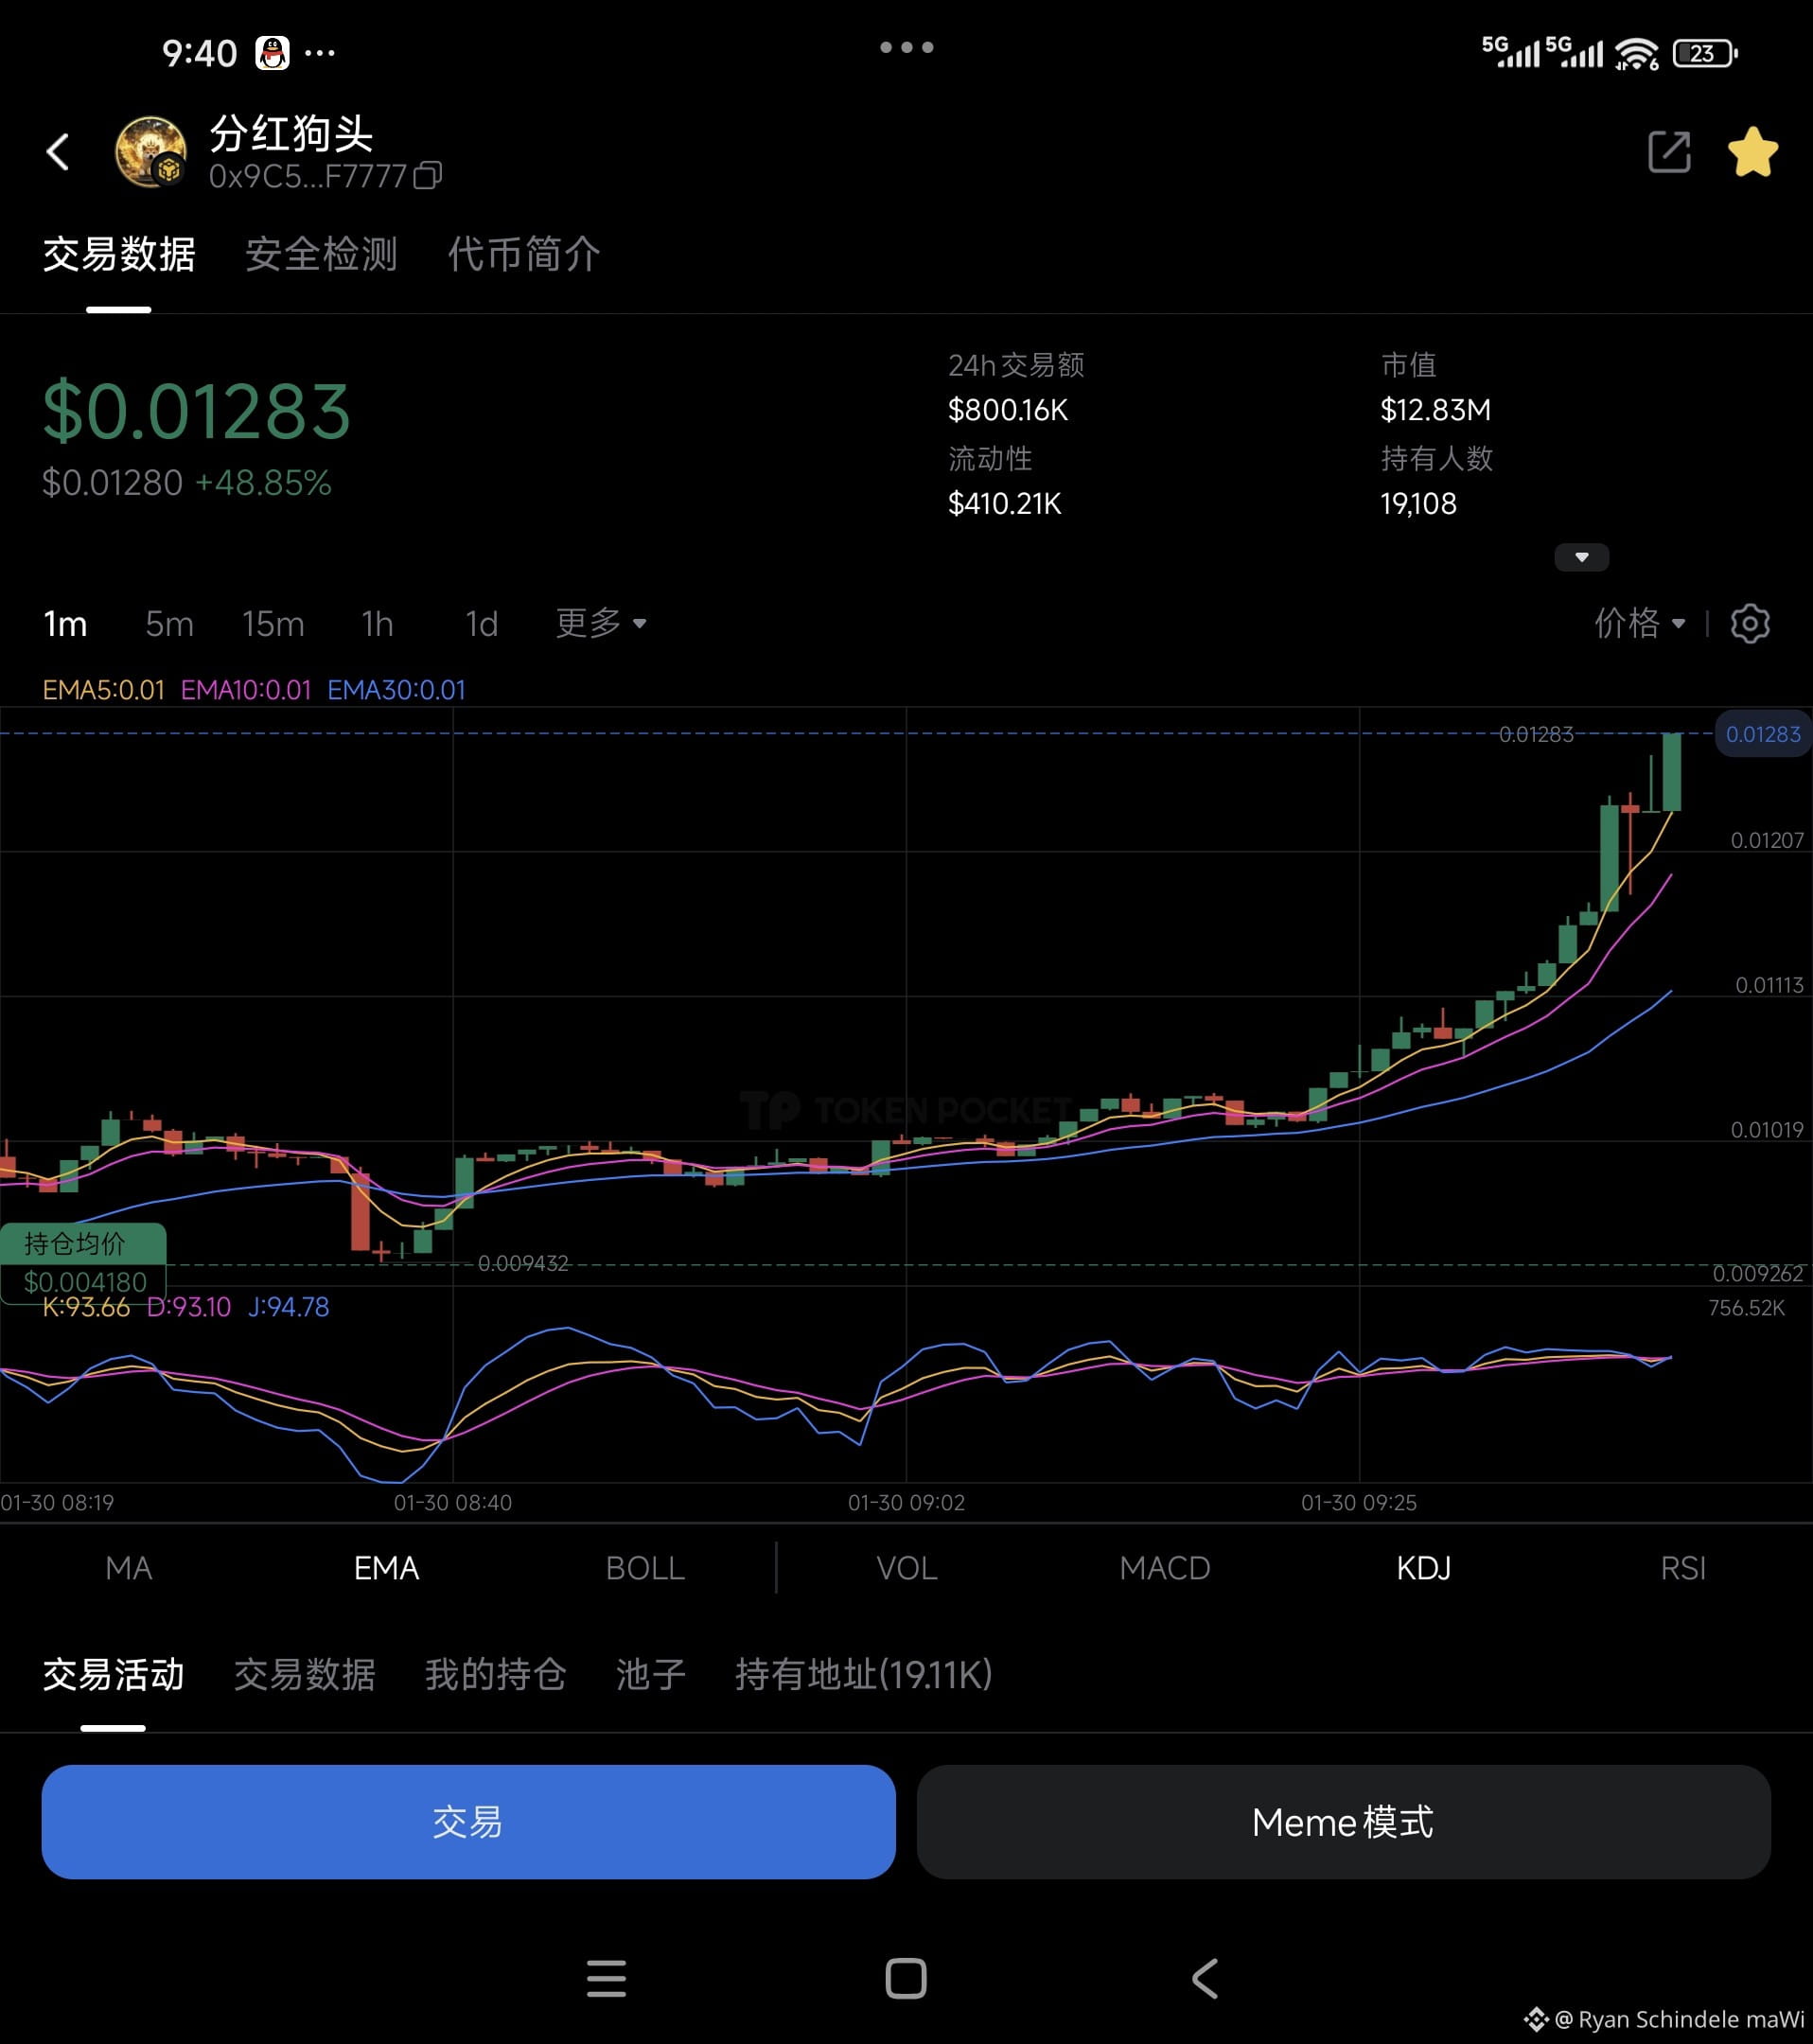Tap the Wi-Fi icon in status bar
The width and height of the screenshot is (1813, 2044).
click(x=1637, y=53)
